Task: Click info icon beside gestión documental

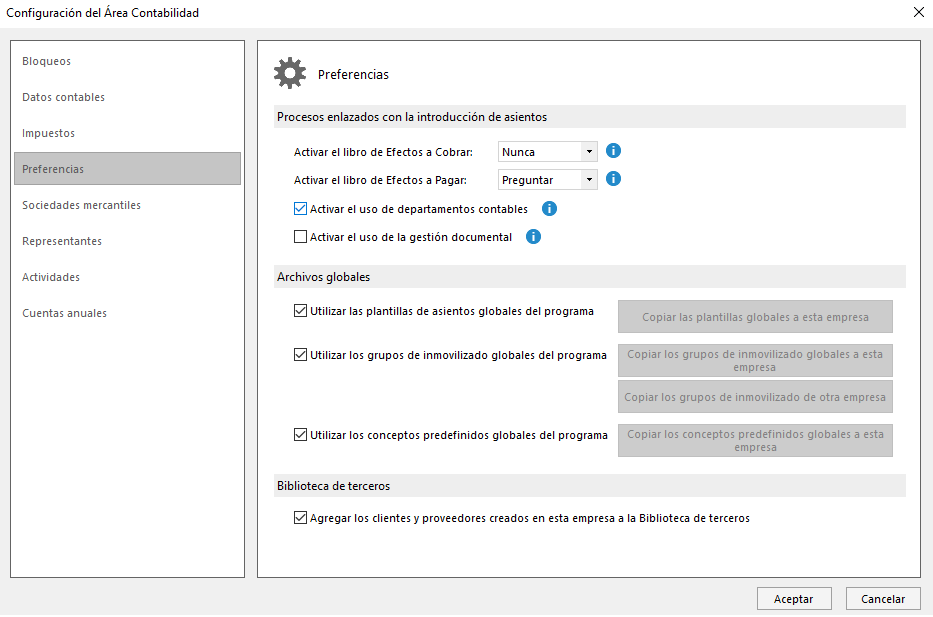Action: click(533, 237)
